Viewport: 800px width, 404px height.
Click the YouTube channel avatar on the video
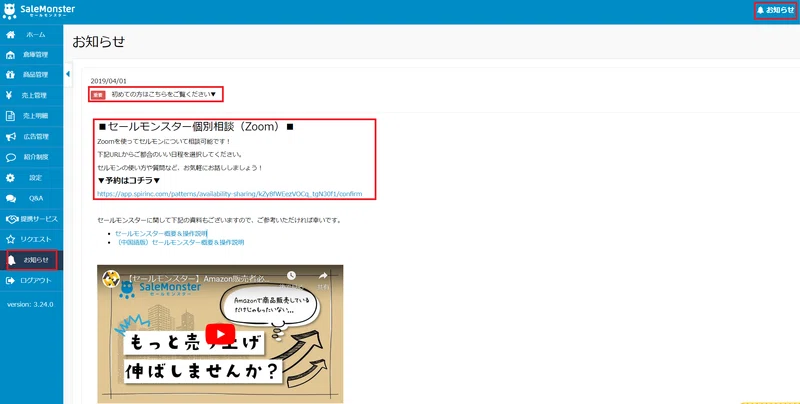[x=111, y=279]
